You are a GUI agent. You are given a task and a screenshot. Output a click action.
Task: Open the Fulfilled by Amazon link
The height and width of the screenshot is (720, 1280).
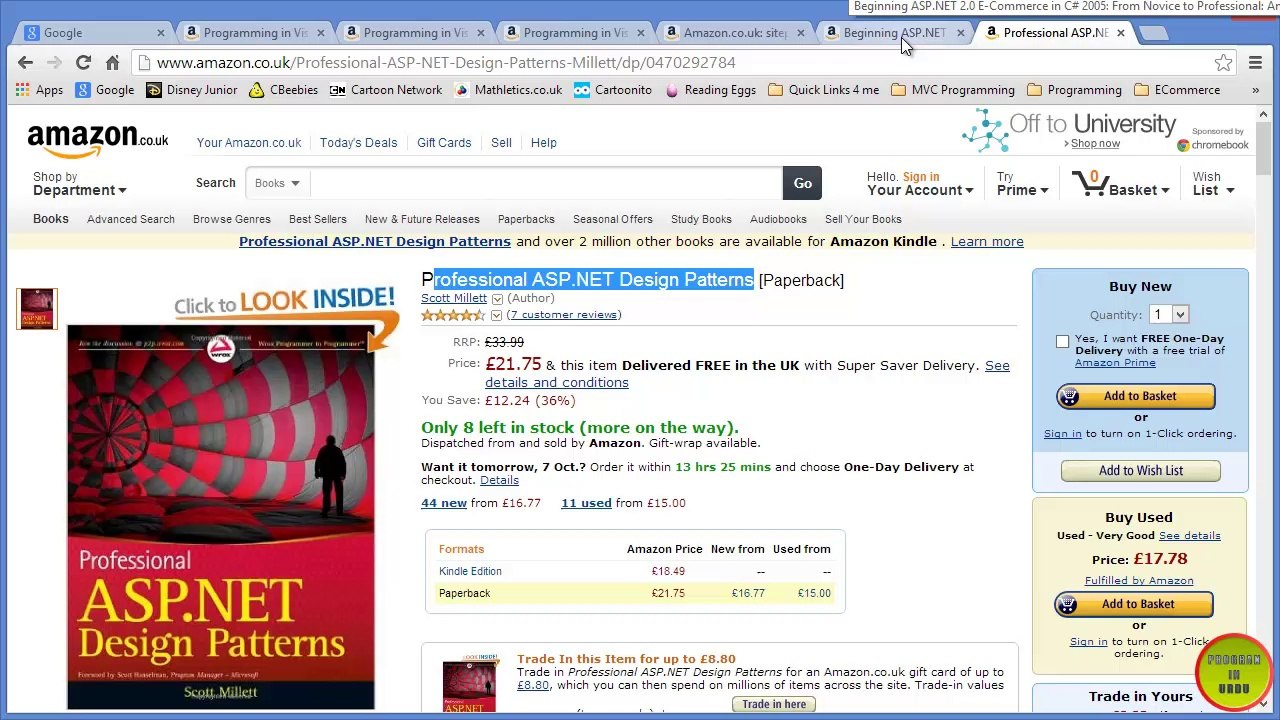1139,581
